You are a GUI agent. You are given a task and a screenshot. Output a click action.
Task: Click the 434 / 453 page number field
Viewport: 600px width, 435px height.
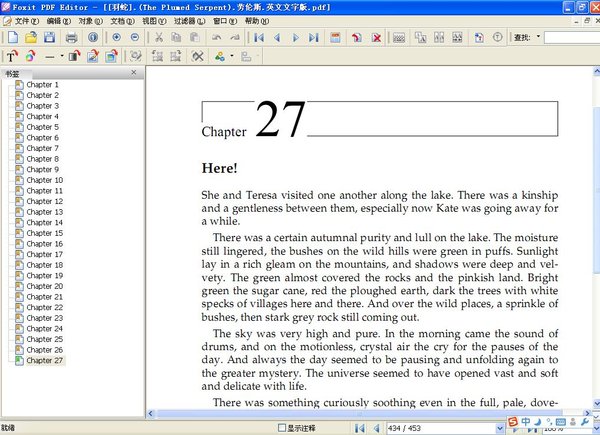[x=441, y=428]
